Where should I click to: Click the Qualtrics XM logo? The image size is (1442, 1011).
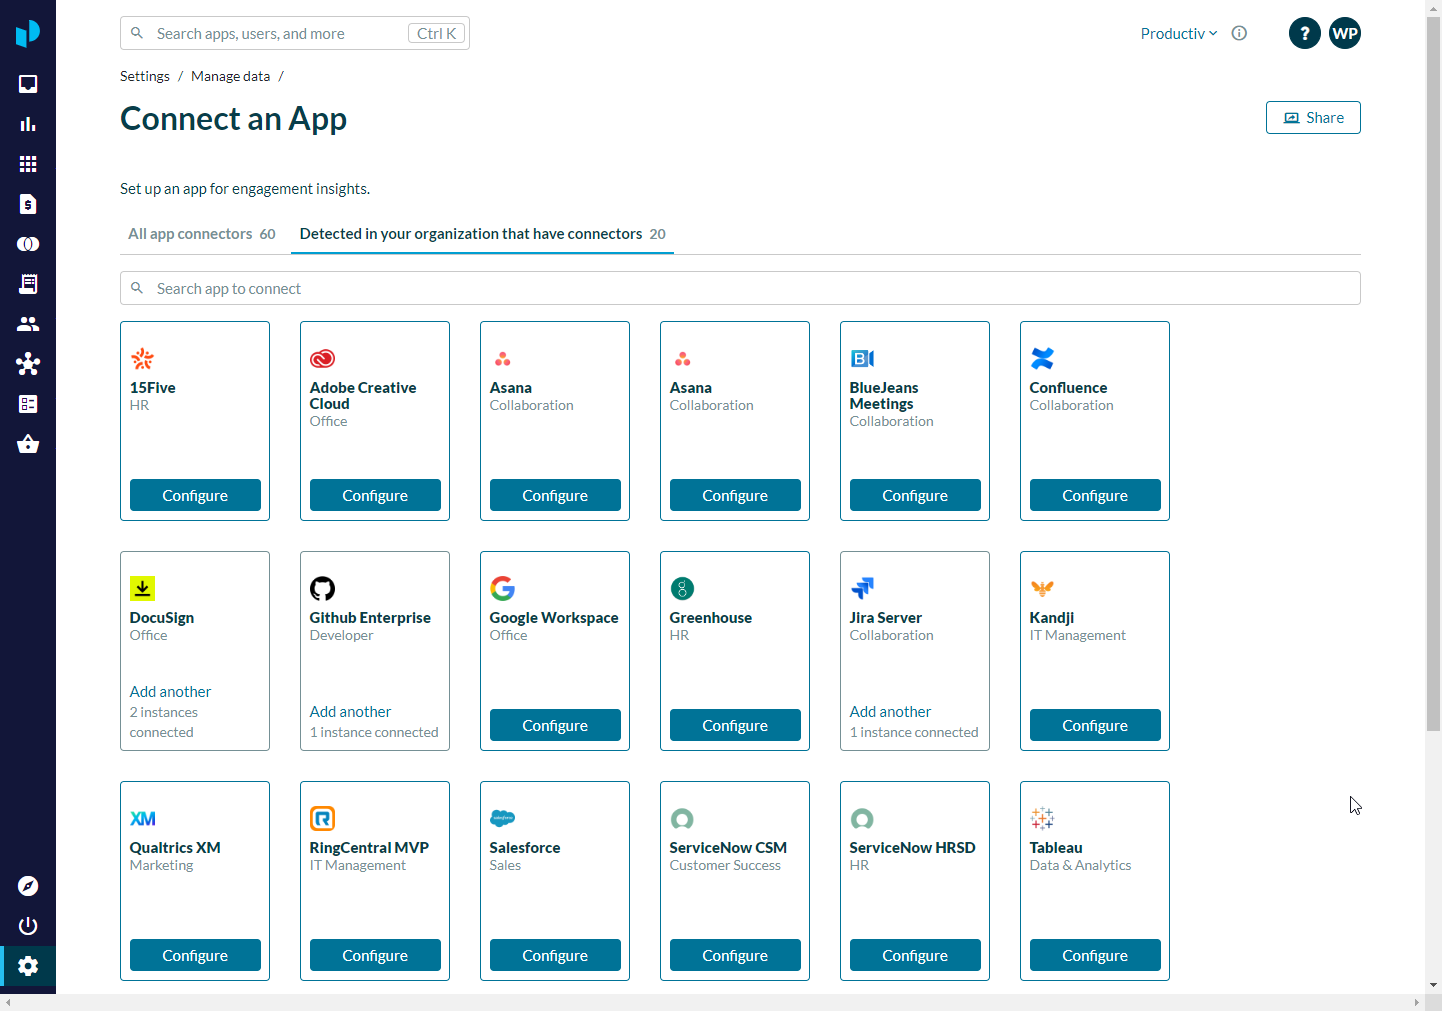coord(142,818)
